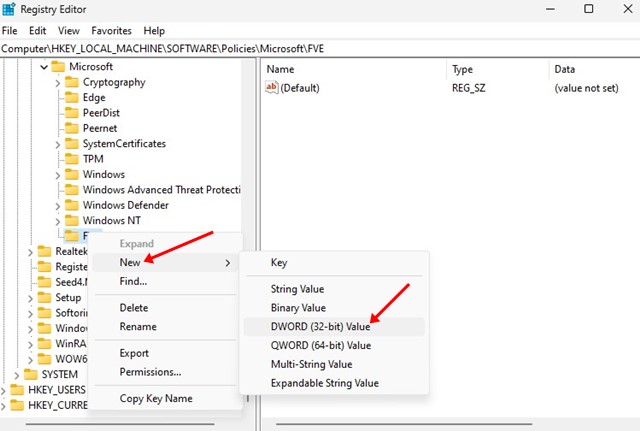Click the Registry Editor app icon in title bar
640x431 pixels.
point(12,9)
